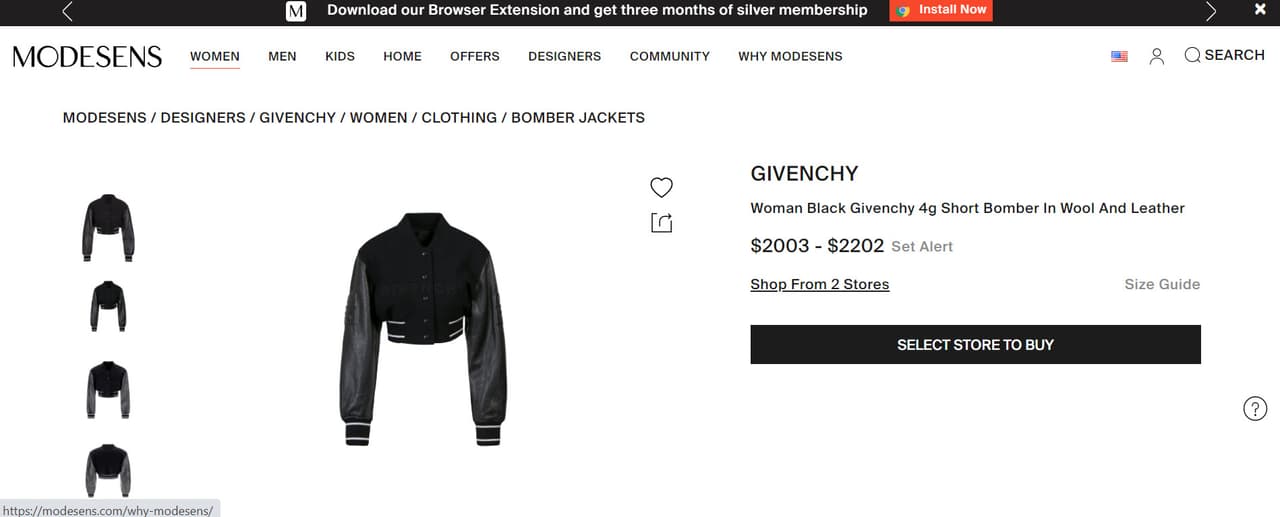The width and height of the screenshot is (1280, 517).
Task: Open search via magnifier icon
Action: tap(1192, 55)
